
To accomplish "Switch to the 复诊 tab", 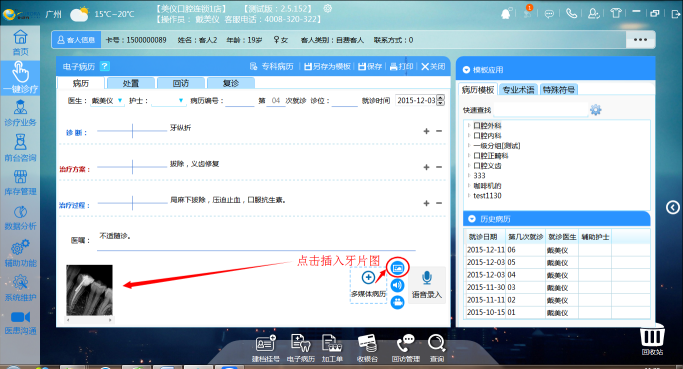I will [231, 83].
